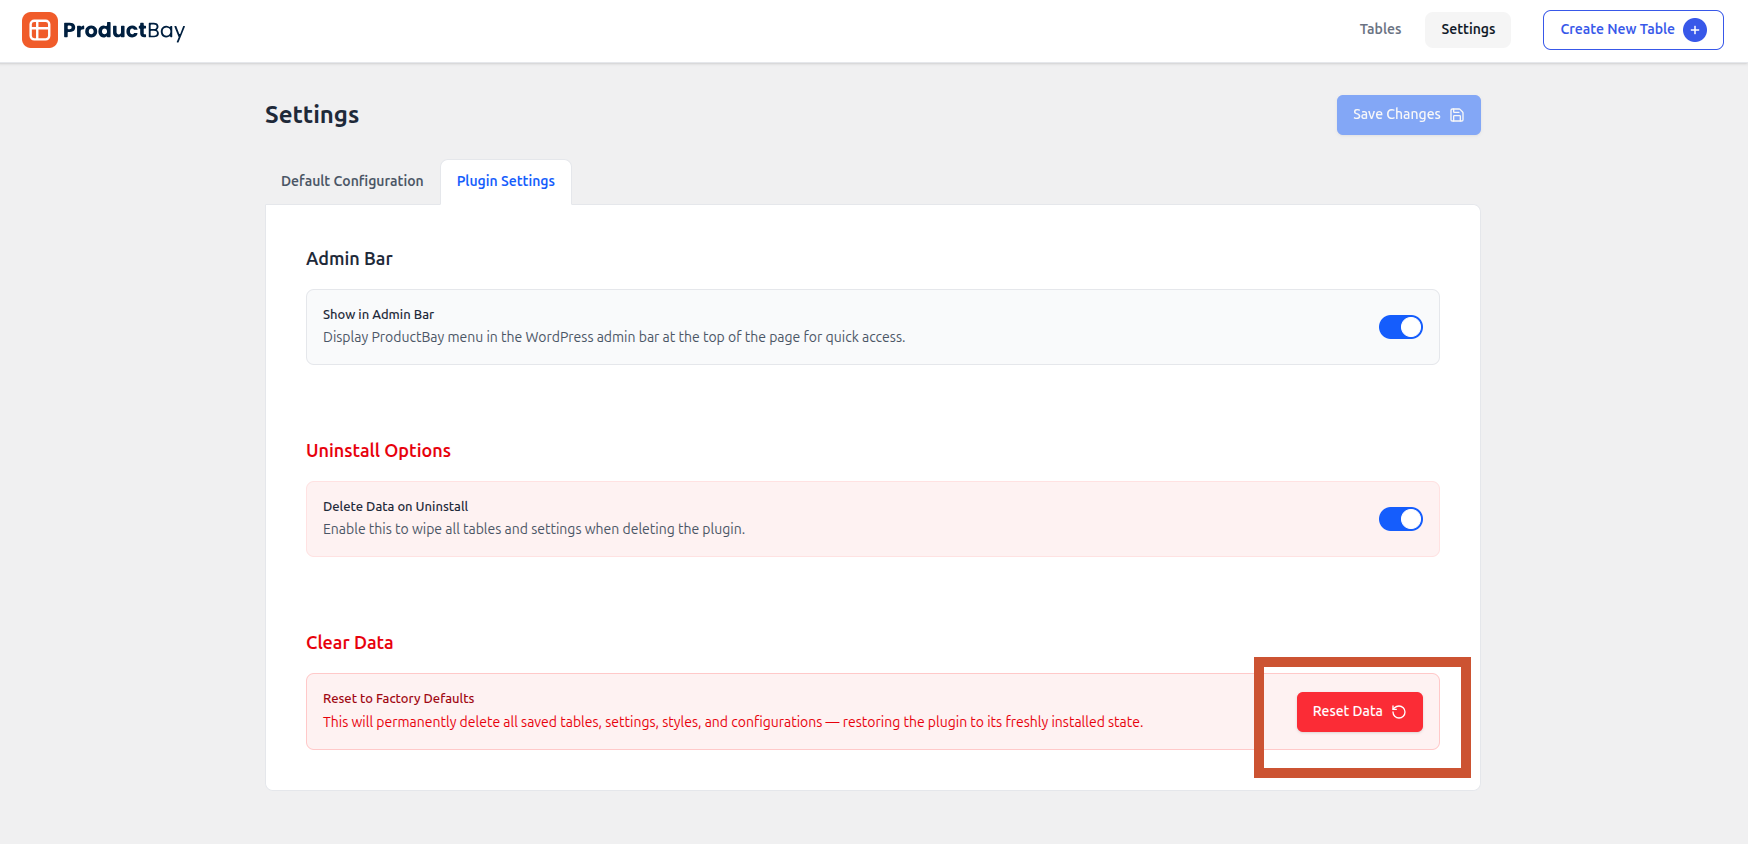
Task: Click the Uninstall Options section heading
Action: pos(378,451)
